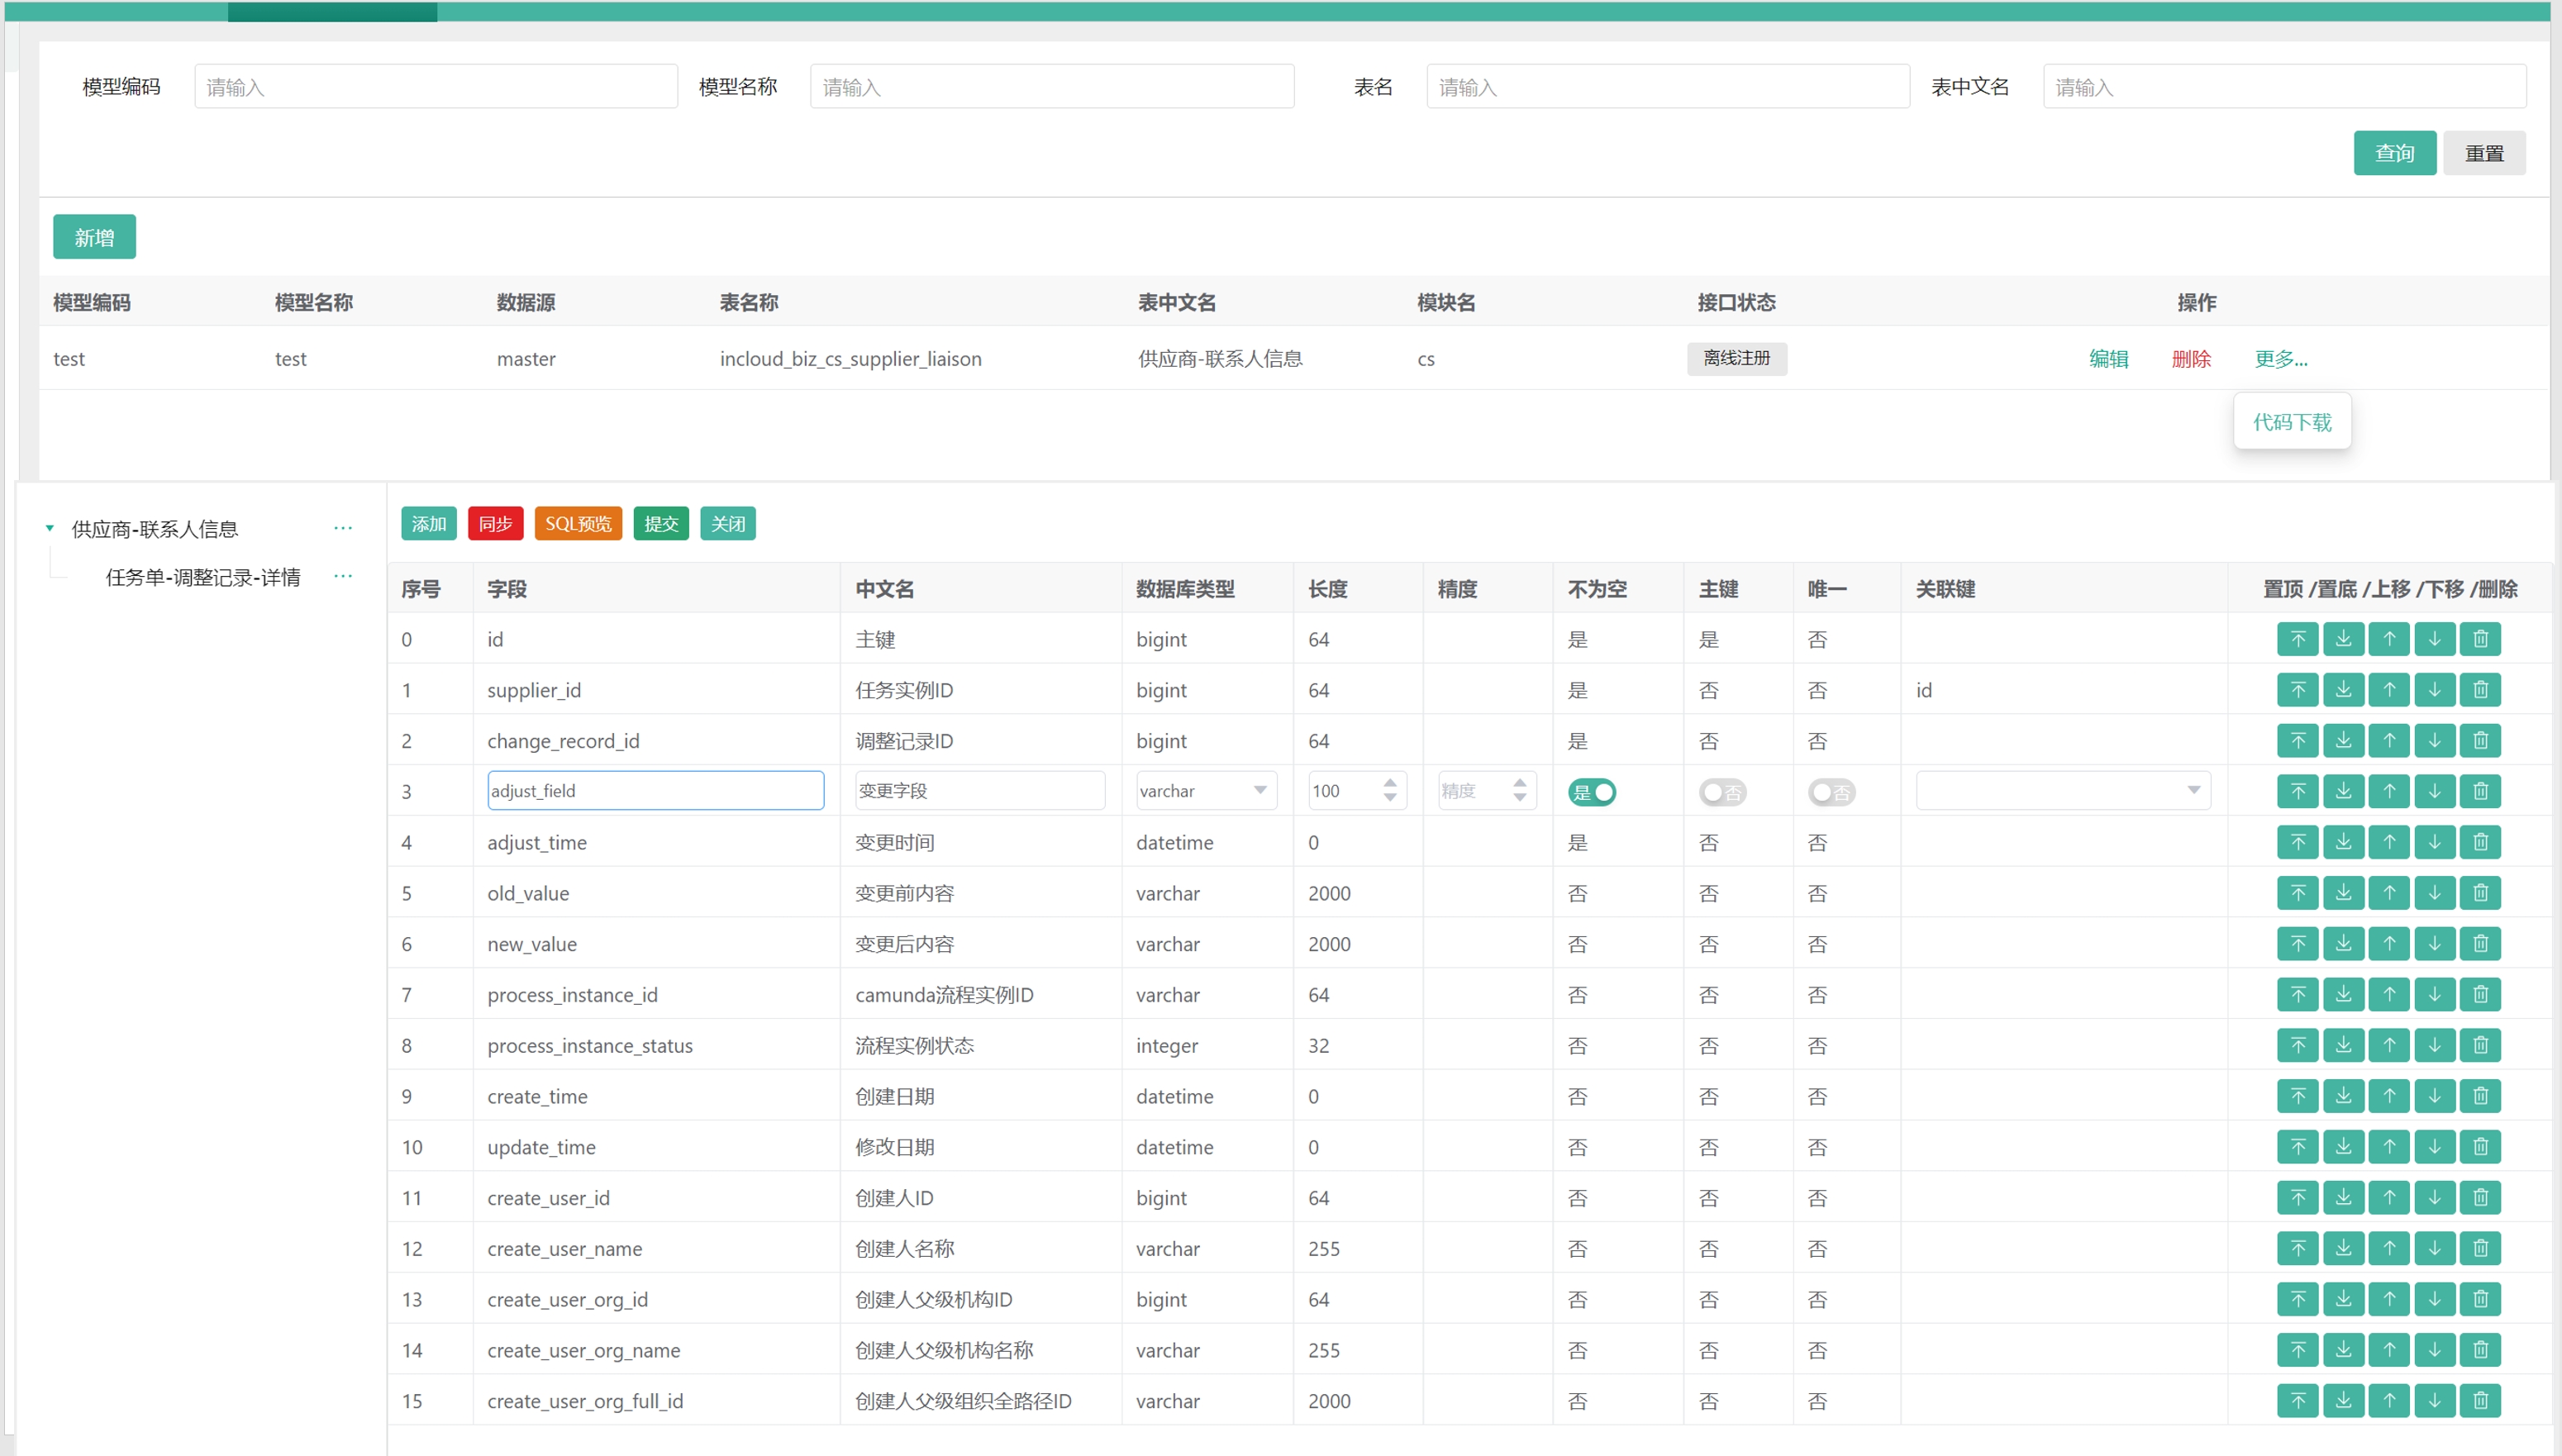Move create_user_name row up one

tap(2389, 1248)
